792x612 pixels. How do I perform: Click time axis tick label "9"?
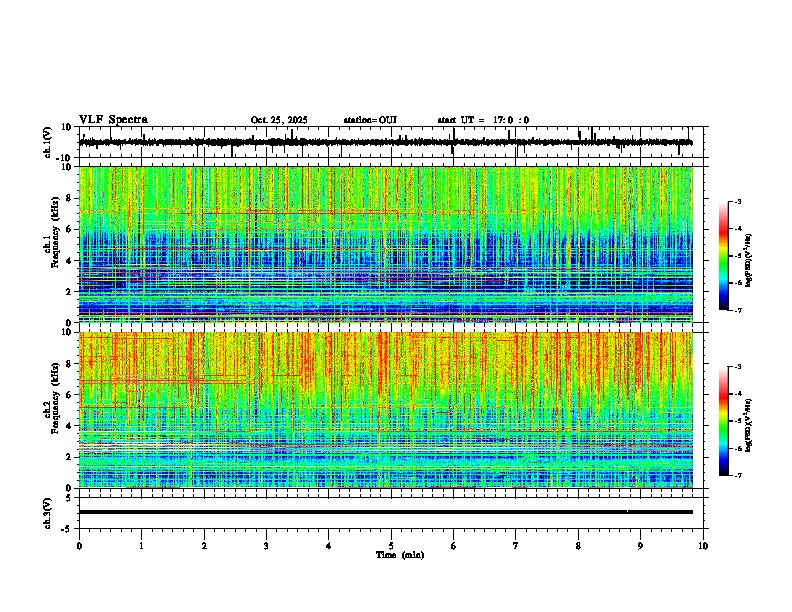[640, 546]
